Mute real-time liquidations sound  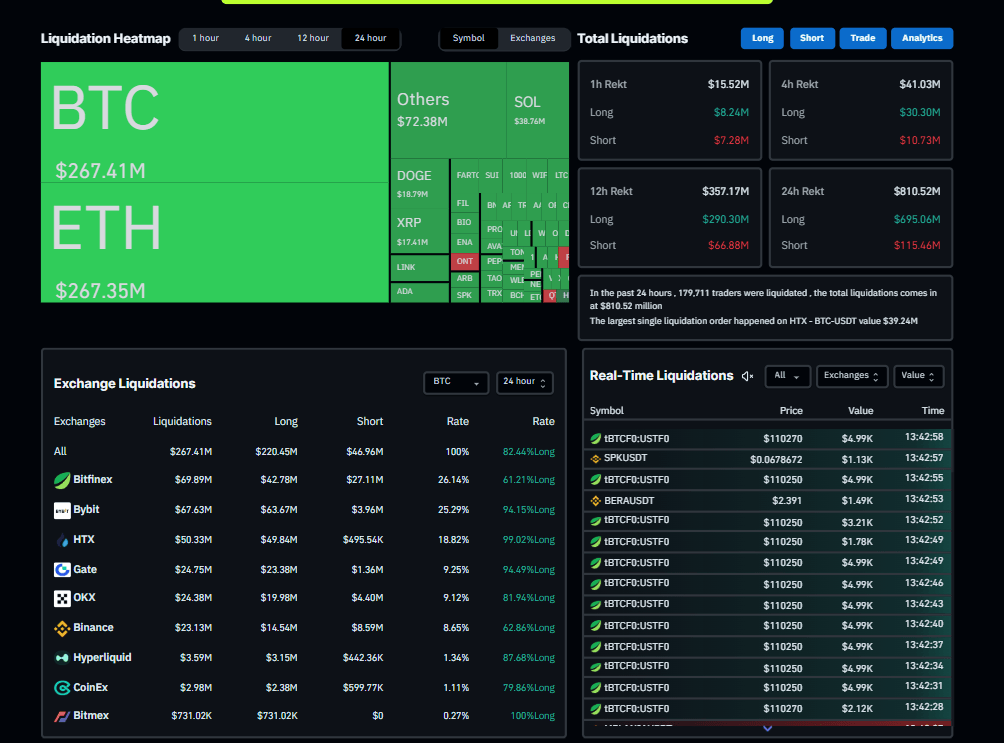[x=747, y=376]
